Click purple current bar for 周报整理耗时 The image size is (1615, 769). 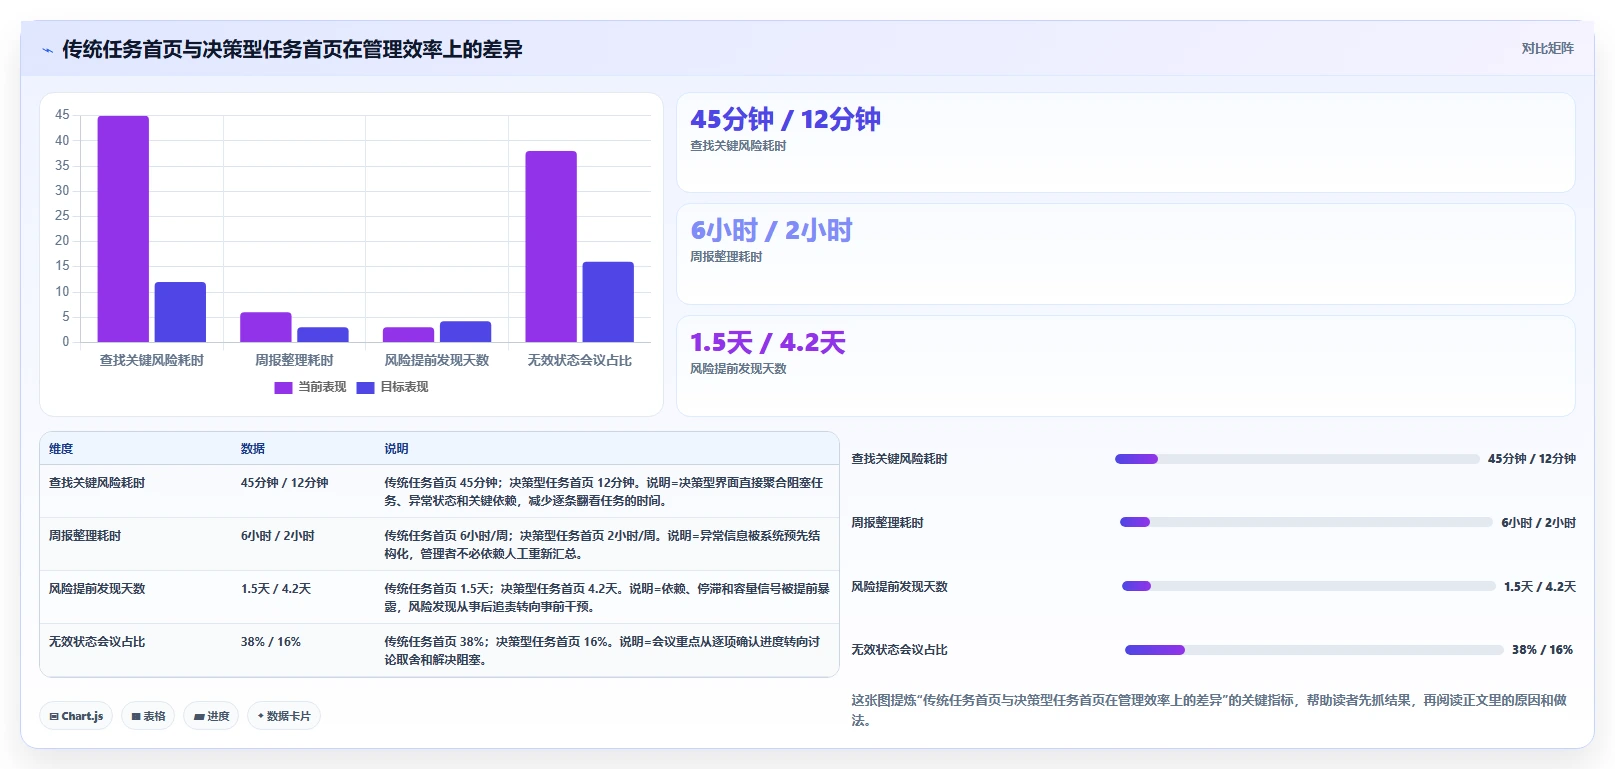coord(266,327)
